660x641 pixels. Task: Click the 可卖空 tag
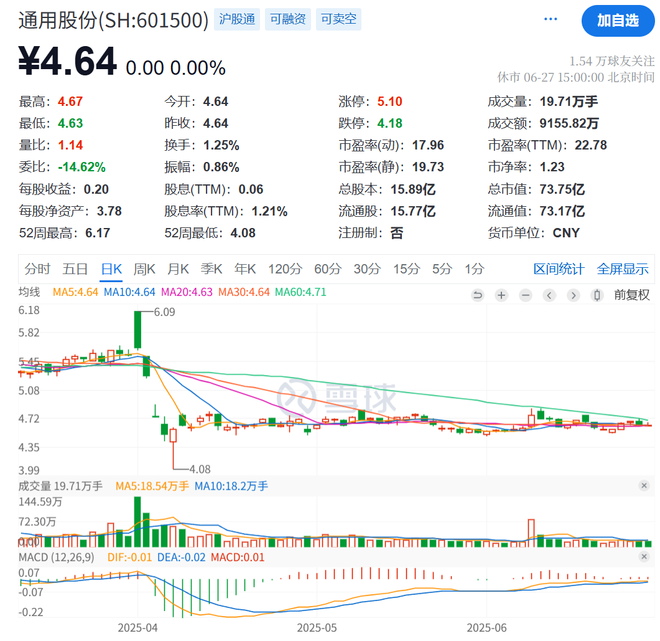(x=338, y=19)
